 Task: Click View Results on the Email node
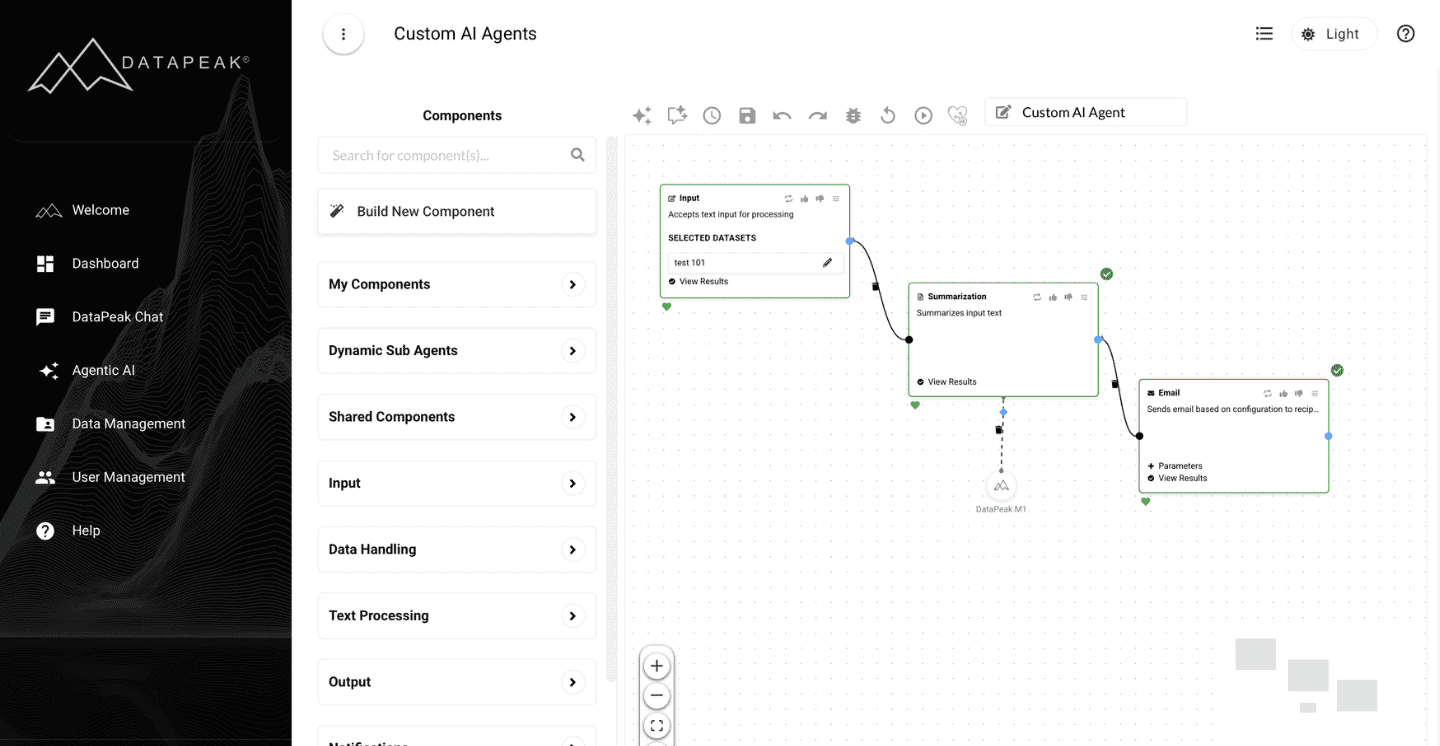(x=1177, y=478)
